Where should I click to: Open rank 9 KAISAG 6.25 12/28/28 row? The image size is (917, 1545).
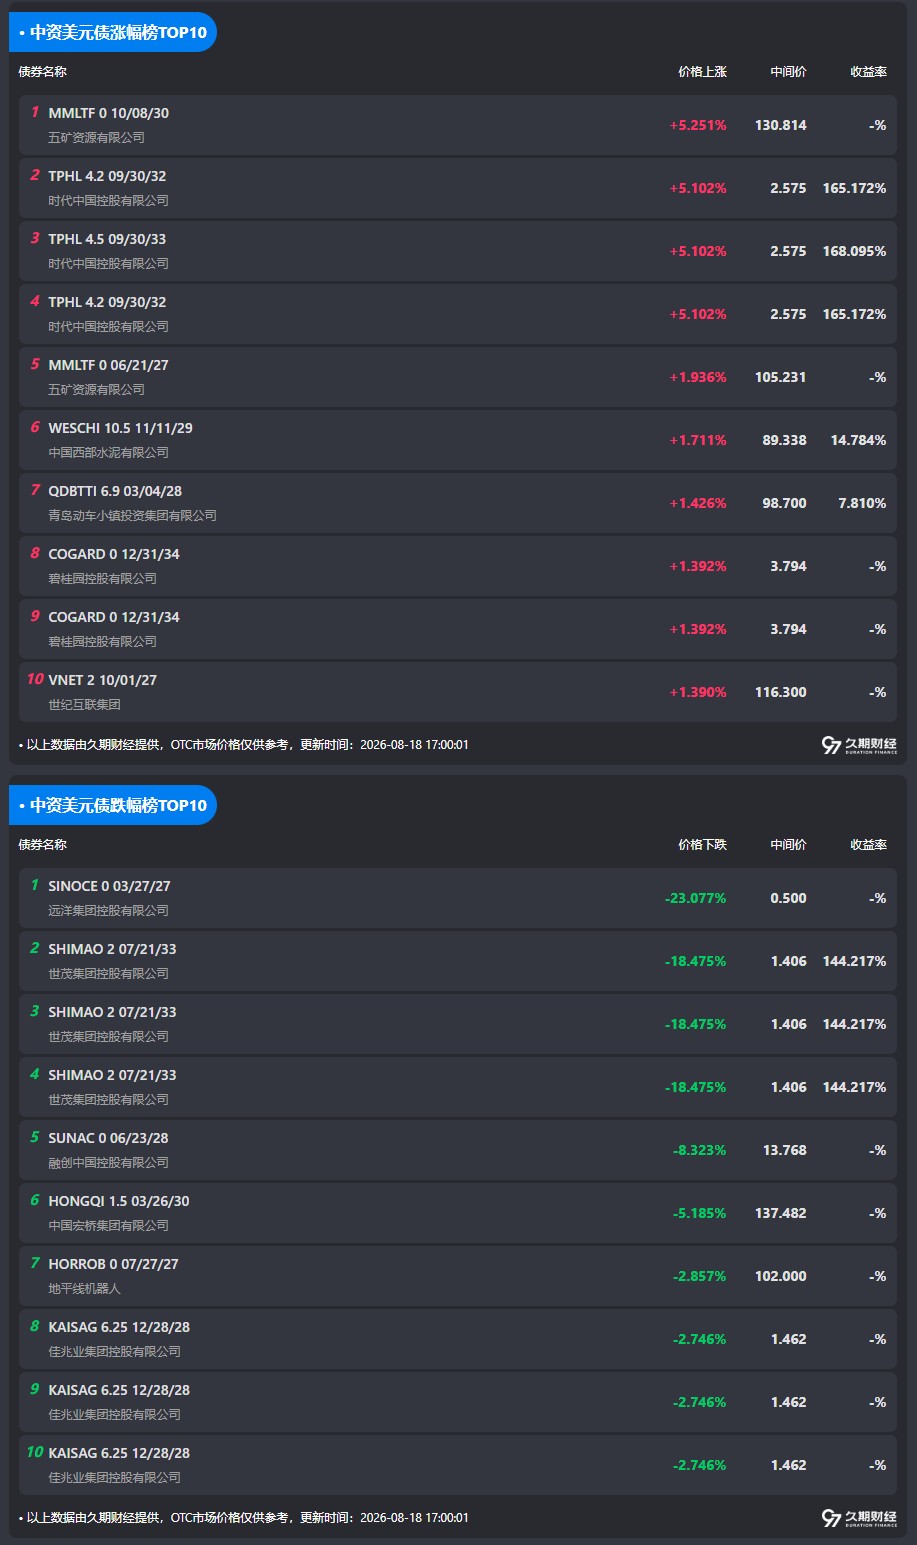coord(458,1402)
